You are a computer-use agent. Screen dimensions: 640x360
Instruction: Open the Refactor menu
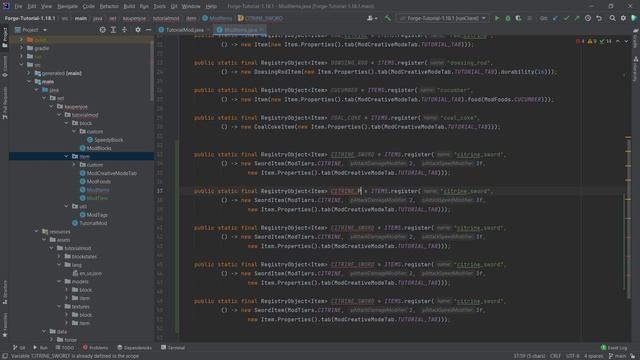click(x=109, y=6)
